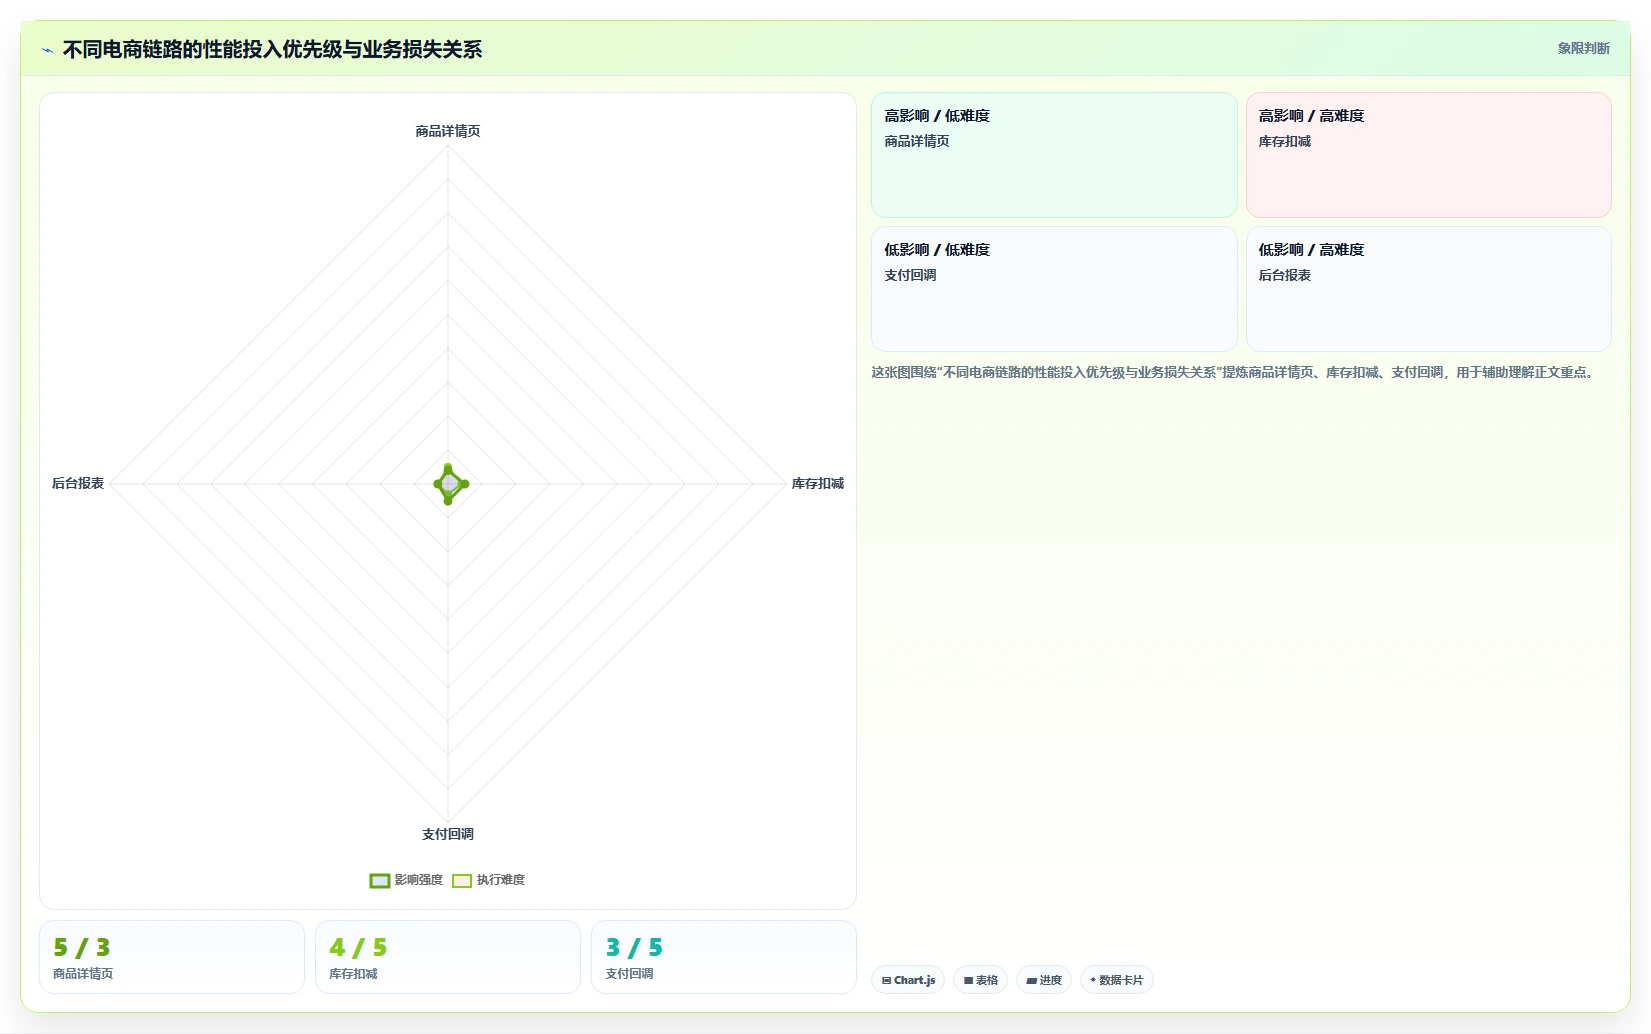Click the description text beginning 这张图围绕

[x=1235, y=372]
